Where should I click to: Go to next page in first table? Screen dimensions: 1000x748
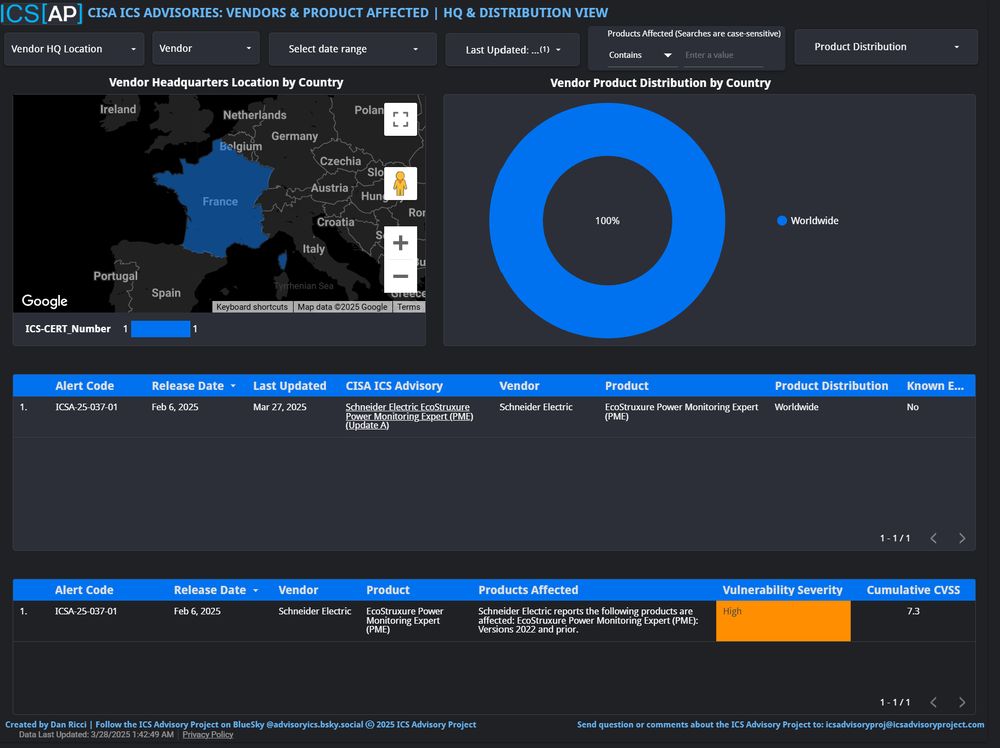962,538
